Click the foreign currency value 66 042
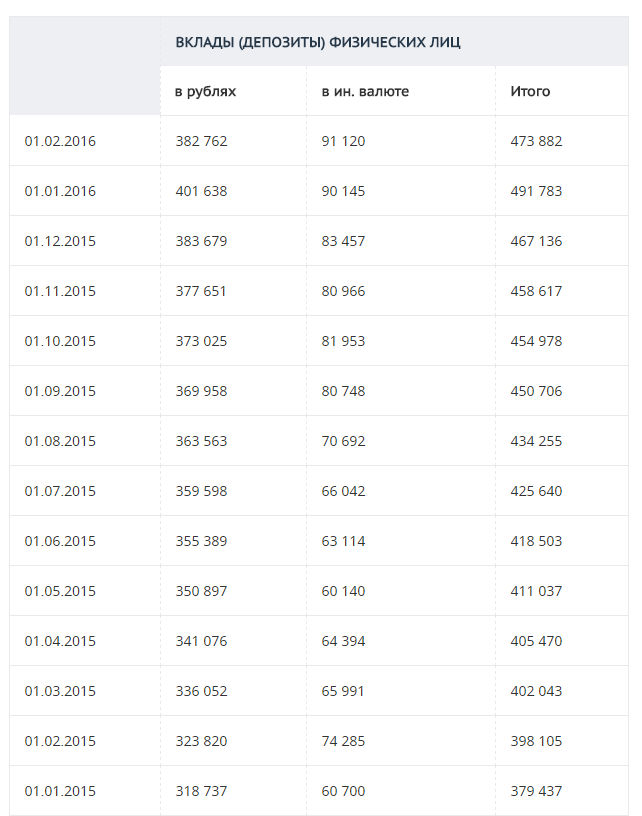The width and height of the screenshot is (642, 816). click(x=343, y=491)
